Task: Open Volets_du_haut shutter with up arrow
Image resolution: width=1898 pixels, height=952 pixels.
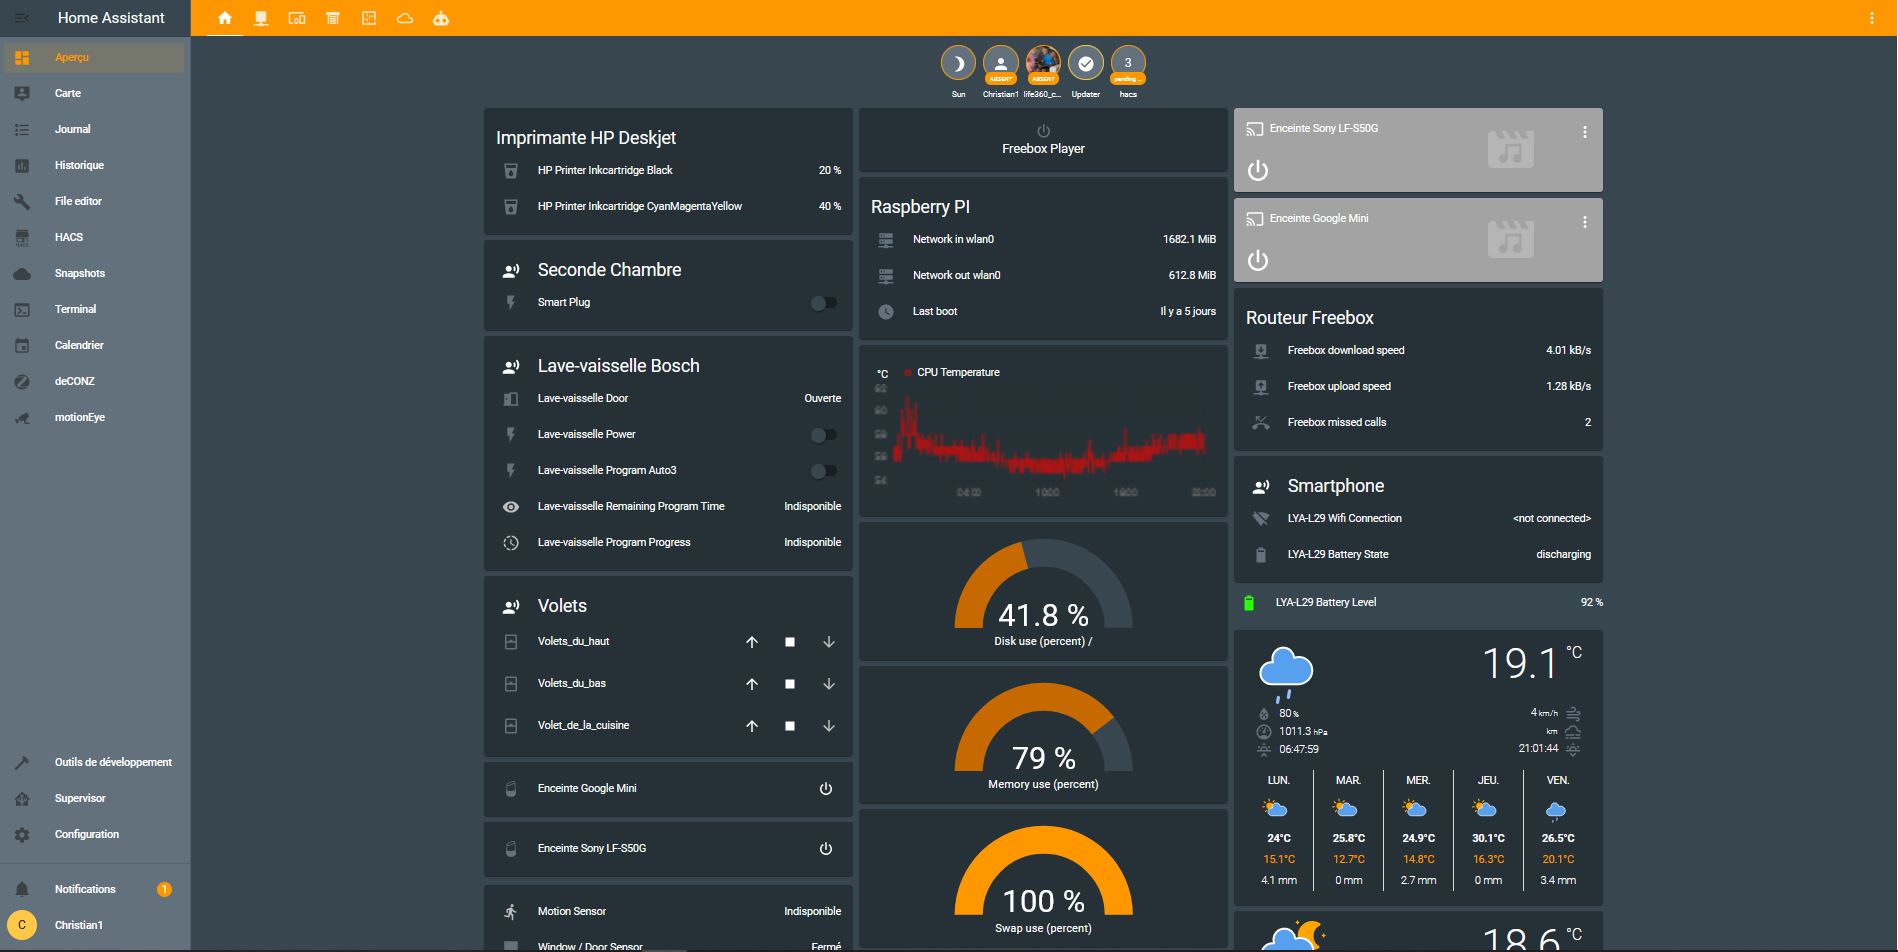Action: (x=752, y=642)
